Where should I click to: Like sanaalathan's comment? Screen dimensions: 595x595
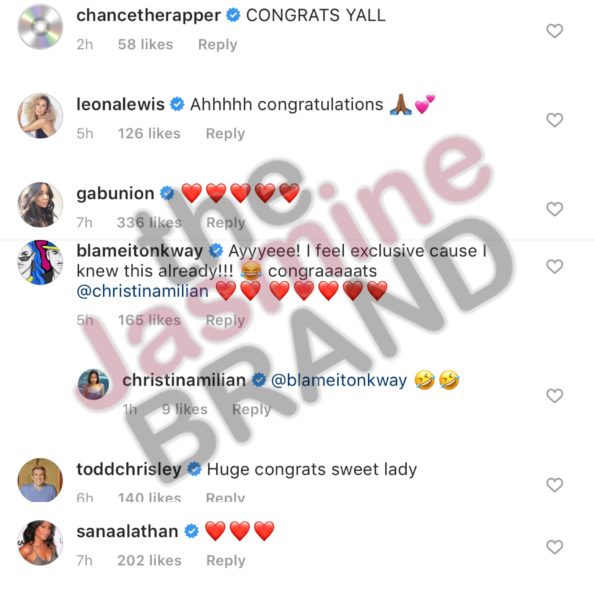(x=554, y=547)
